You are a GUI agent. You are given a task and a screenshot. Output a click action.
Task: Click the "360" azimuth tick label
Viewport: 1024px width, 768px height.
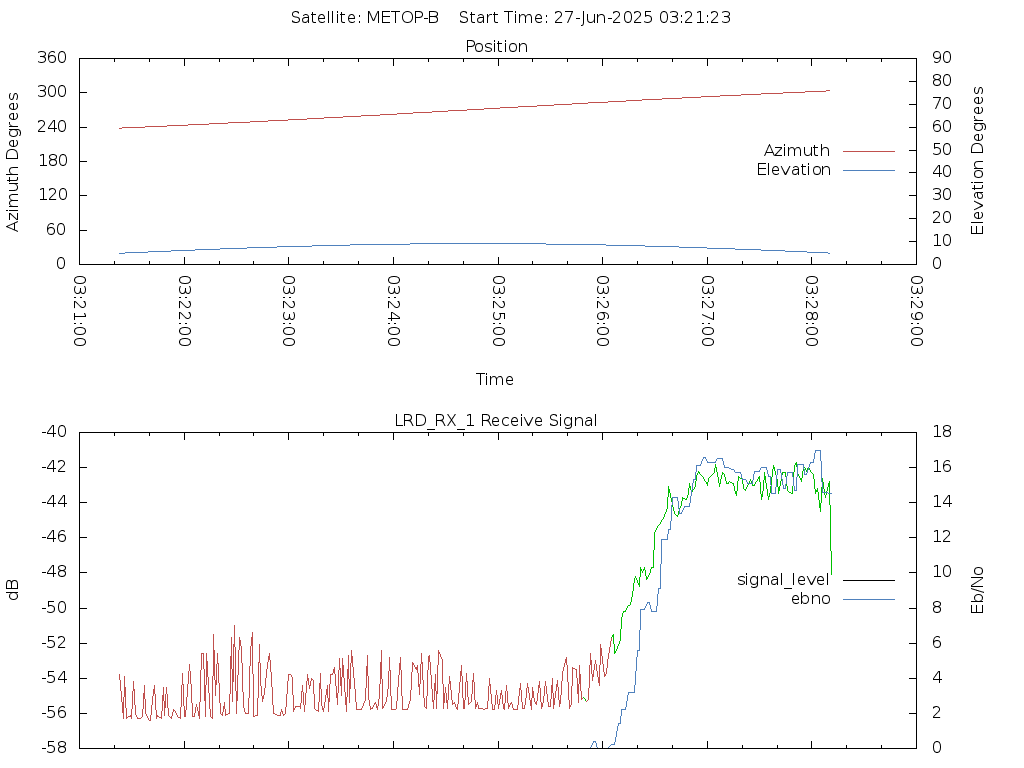(x=52, y=58)
